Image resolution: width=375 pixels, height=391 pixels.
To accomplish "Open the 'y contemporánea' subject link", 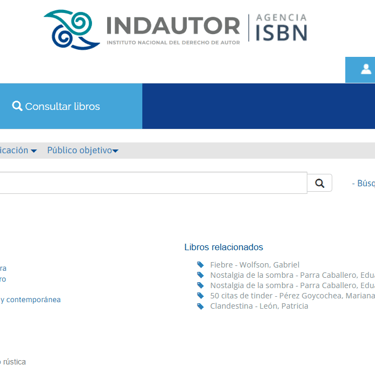I will pyautogui.click(x=30, y=300).
